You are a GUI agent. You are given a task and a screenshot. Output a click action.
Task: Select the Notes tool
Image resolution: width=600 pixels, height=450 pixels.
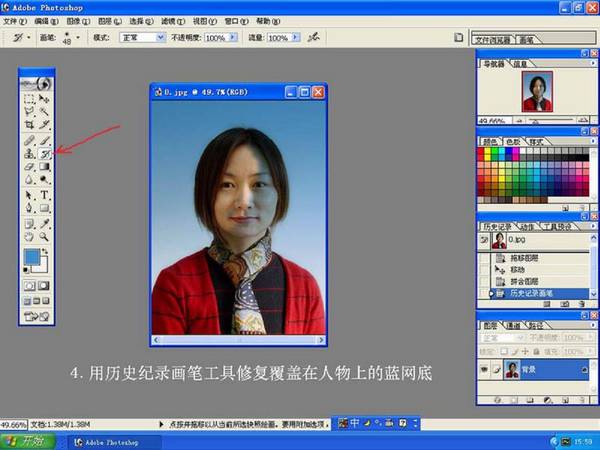click(29, 224)
